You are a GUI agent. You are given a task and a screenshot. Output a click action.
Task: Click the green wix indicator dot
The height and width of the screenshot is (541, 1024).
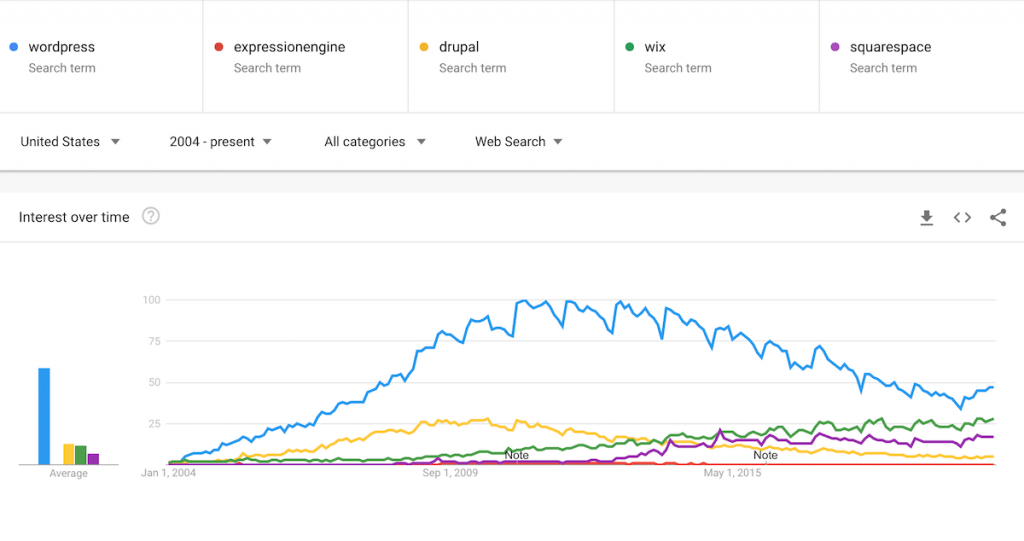(630, 47)
